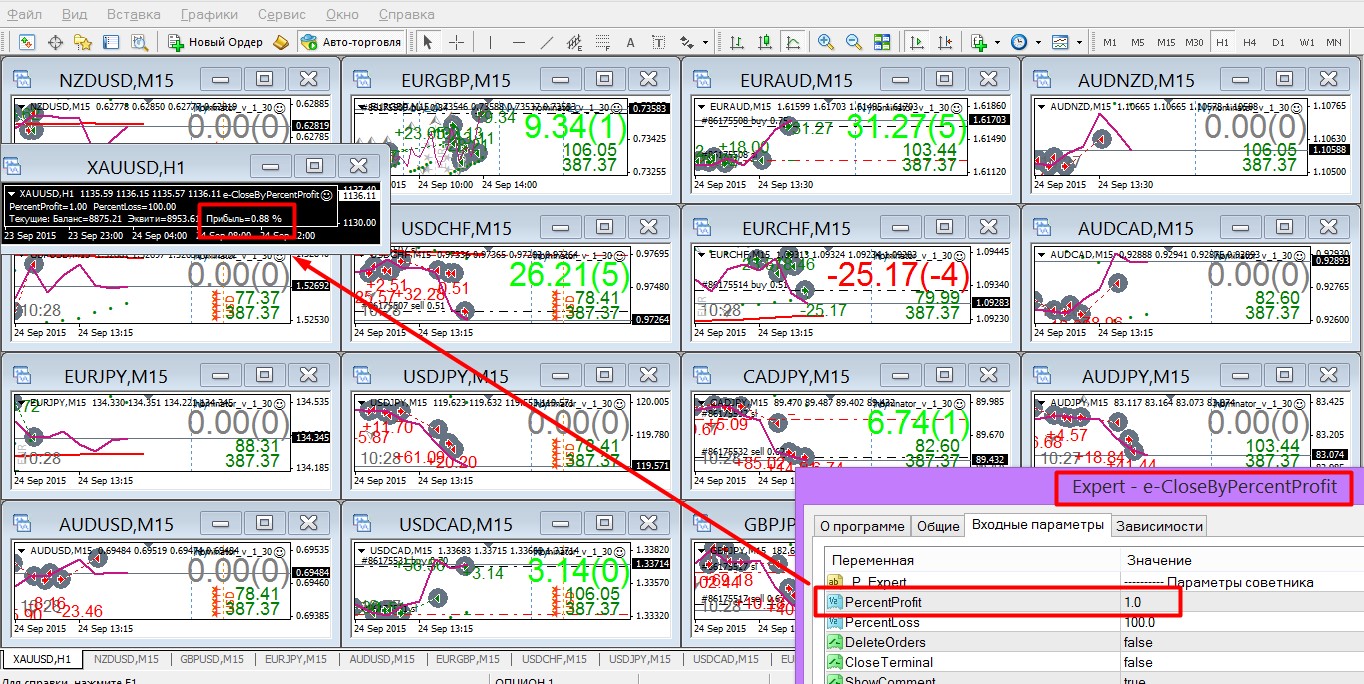The height and width of the screenshot is (684, 1364).
Task: Select the D1 timeframe
Action: tap(1278, 42)
